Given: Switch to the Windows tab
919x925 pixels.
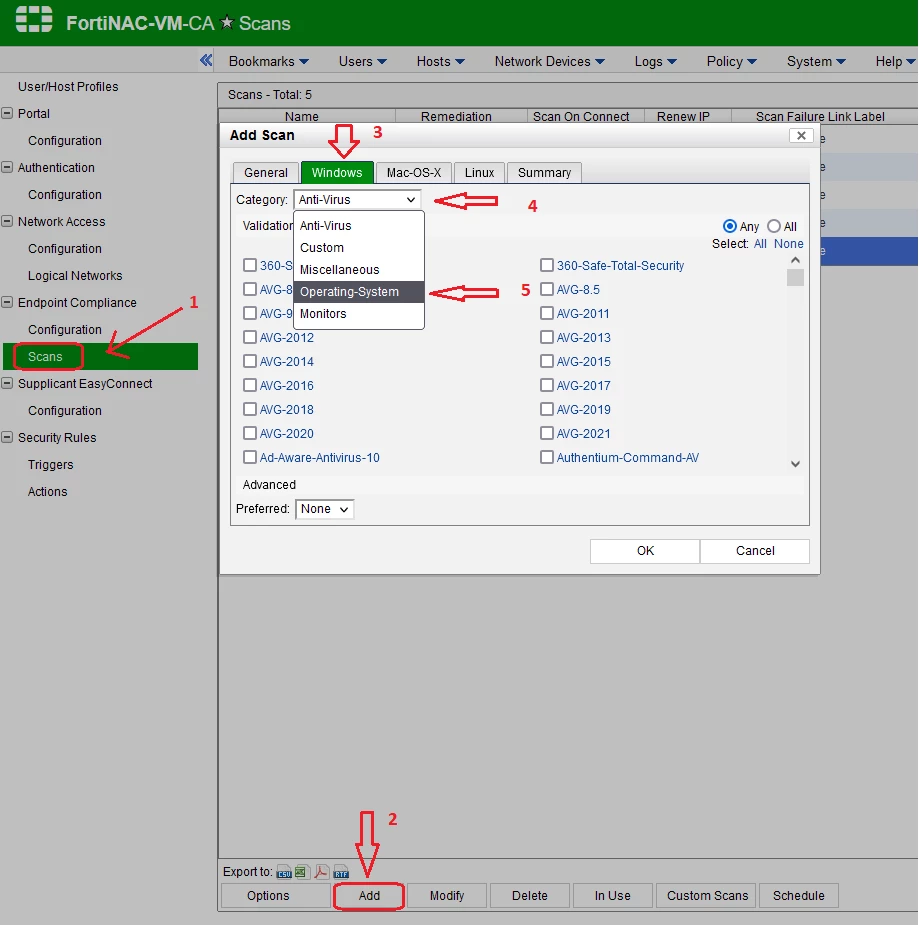Looking at the screenshot, I should point(337,173).
